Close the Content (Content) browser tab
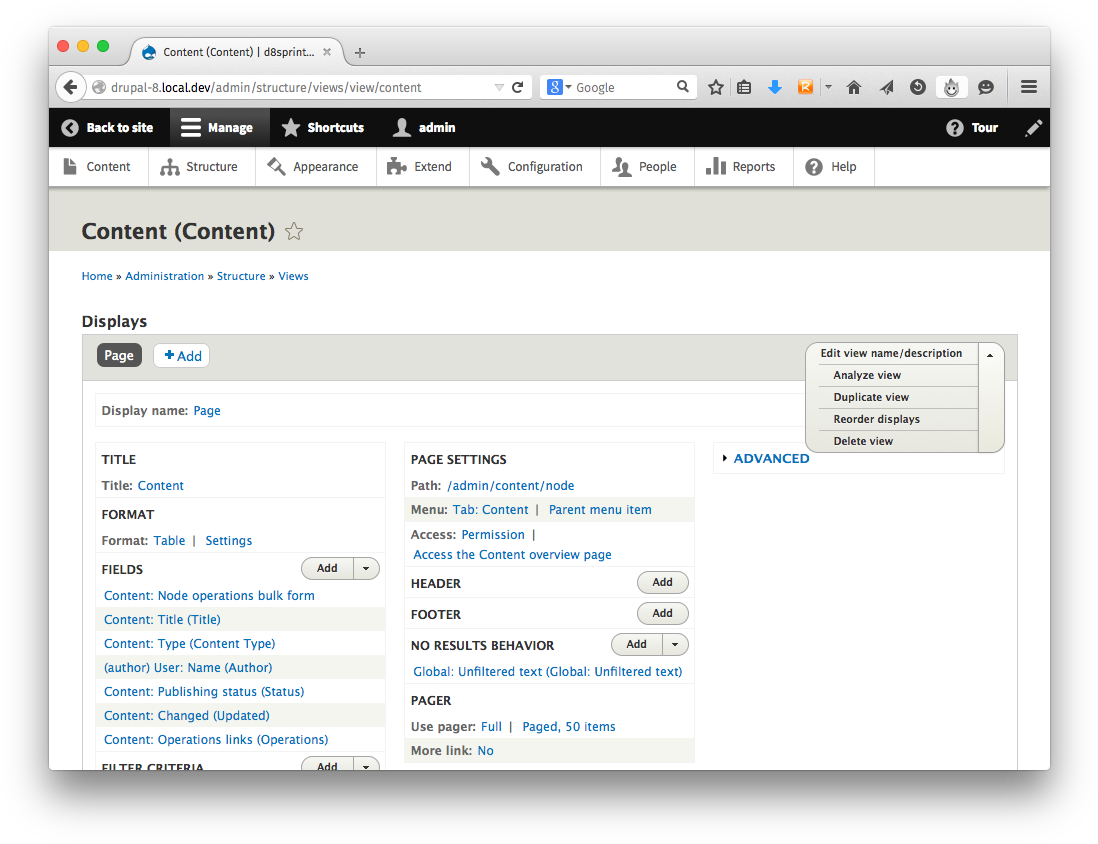This screenshot has height=844, width=1098. point(326,52)
